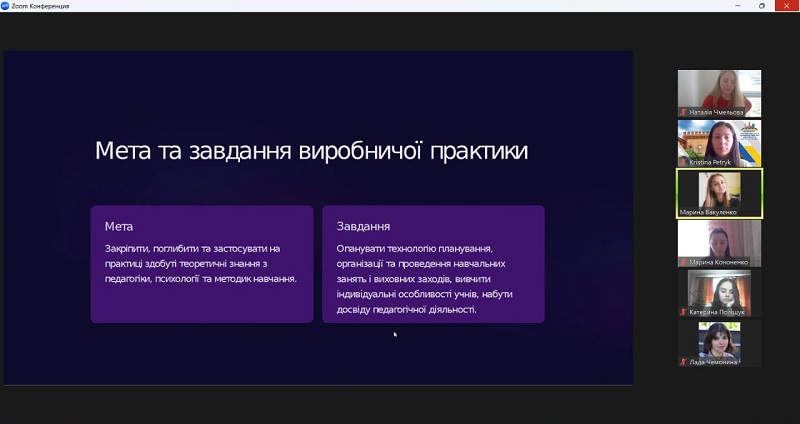Click the Мета card heading
This screenshot has width=800, height=424.
pos(119,227)
